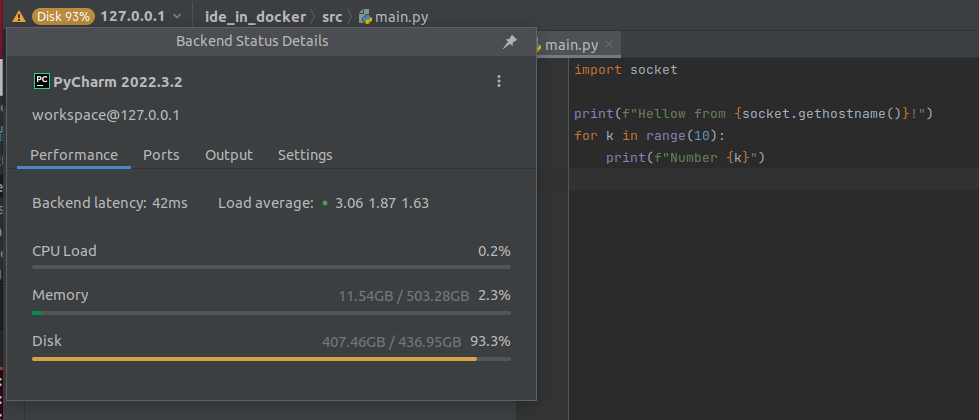
Task: Click the PyCharm logo icon
Action: pyautogui.click(x=41, y=81)
